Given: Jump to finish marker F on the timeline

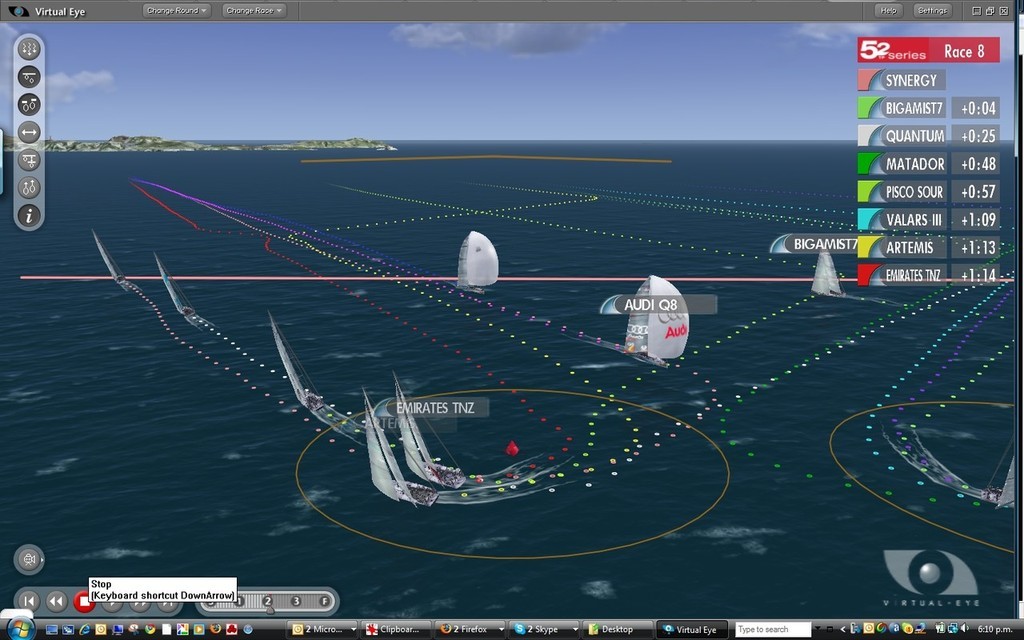Looking at the screenshot, I should click(x=324, y=601).
